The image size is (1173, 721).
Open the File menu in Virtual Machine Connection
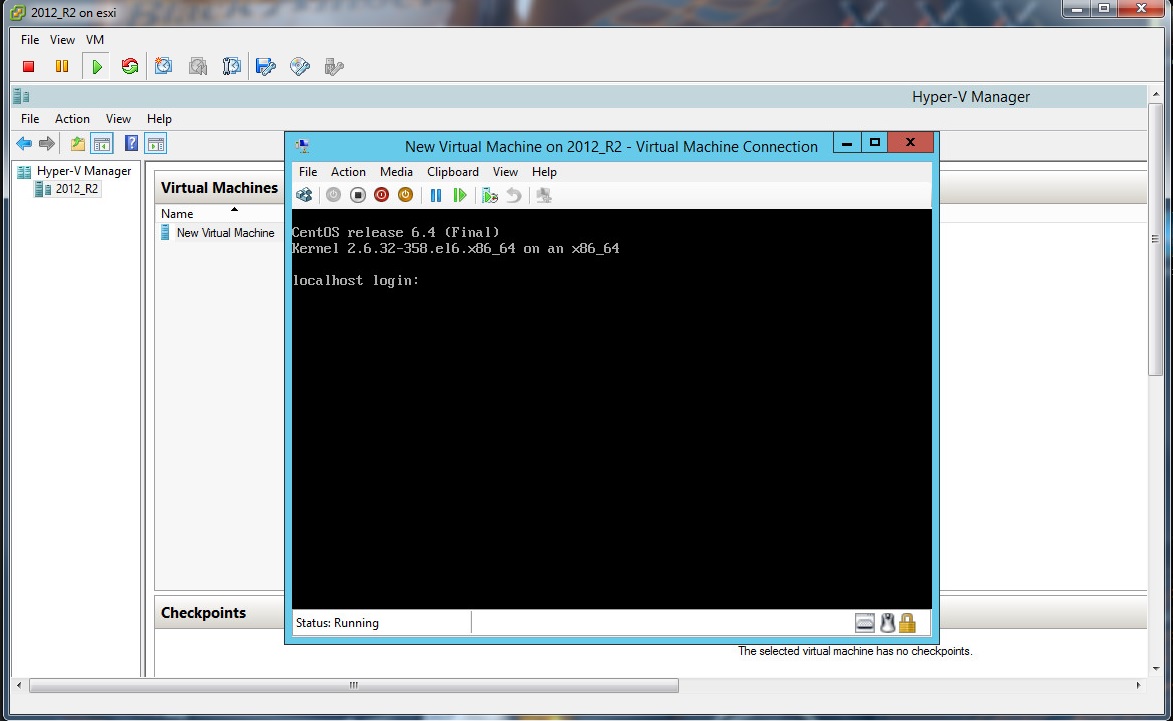click(x=308, y=172)
